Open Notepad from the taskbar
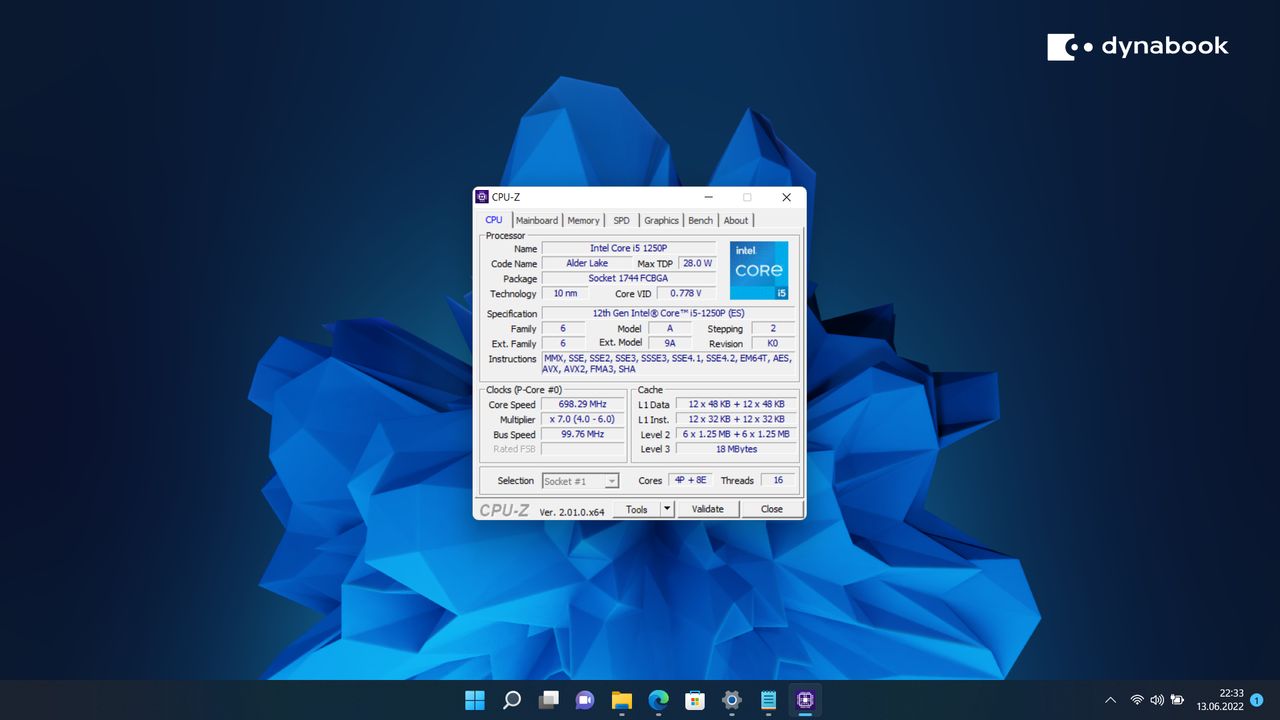This screenshot has height=720, width=1280. click(768, 701)
